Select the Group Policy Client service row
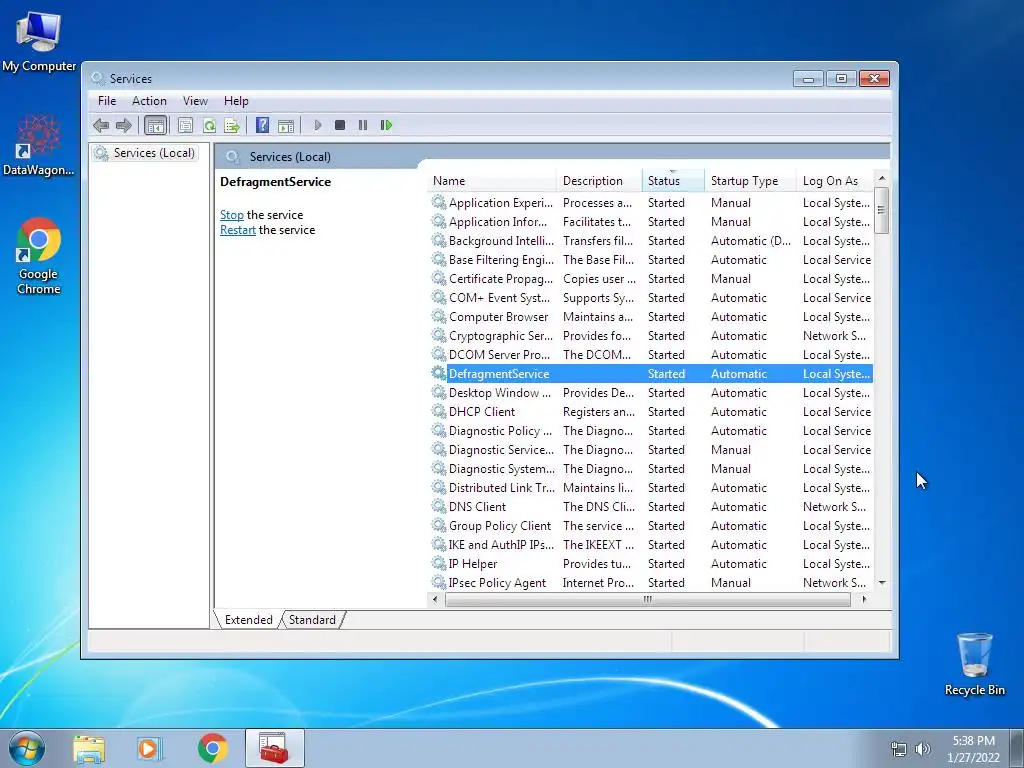 651,525
